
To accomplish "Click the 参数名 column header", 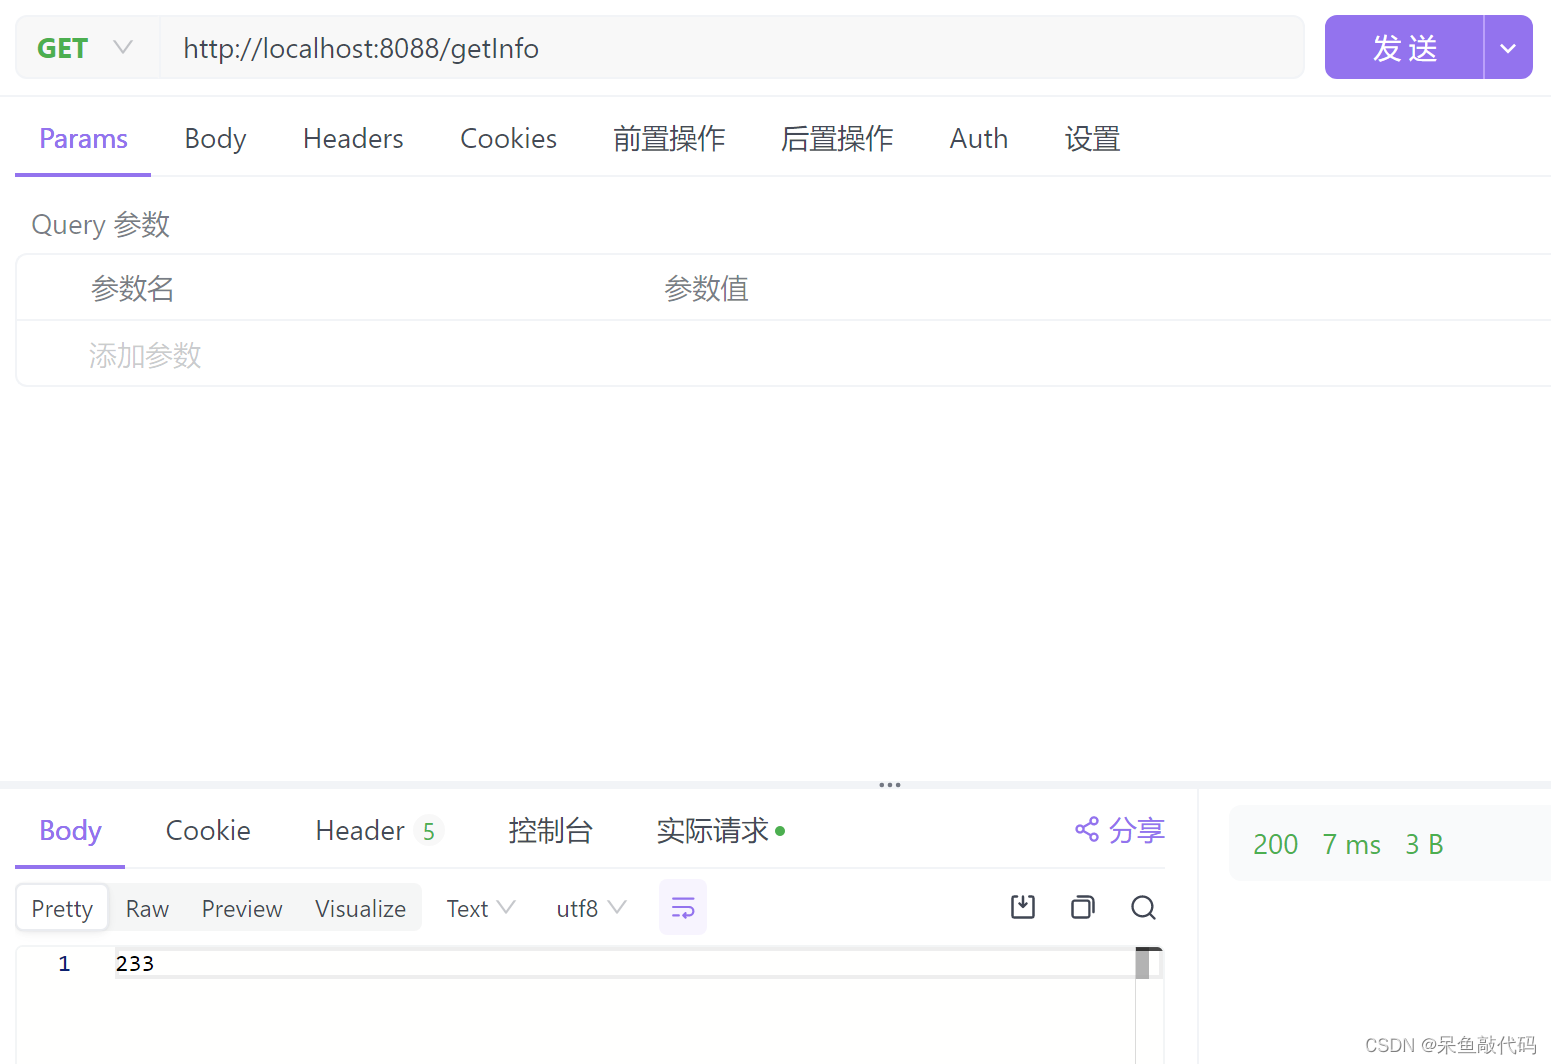I will point(132,288).
